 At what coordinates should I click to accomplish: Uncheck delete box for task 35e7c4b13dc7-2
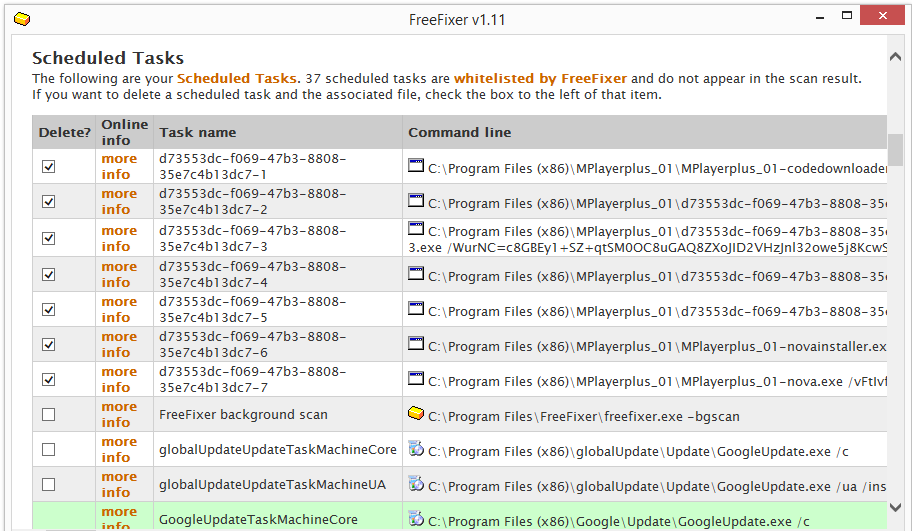point(49,201)
